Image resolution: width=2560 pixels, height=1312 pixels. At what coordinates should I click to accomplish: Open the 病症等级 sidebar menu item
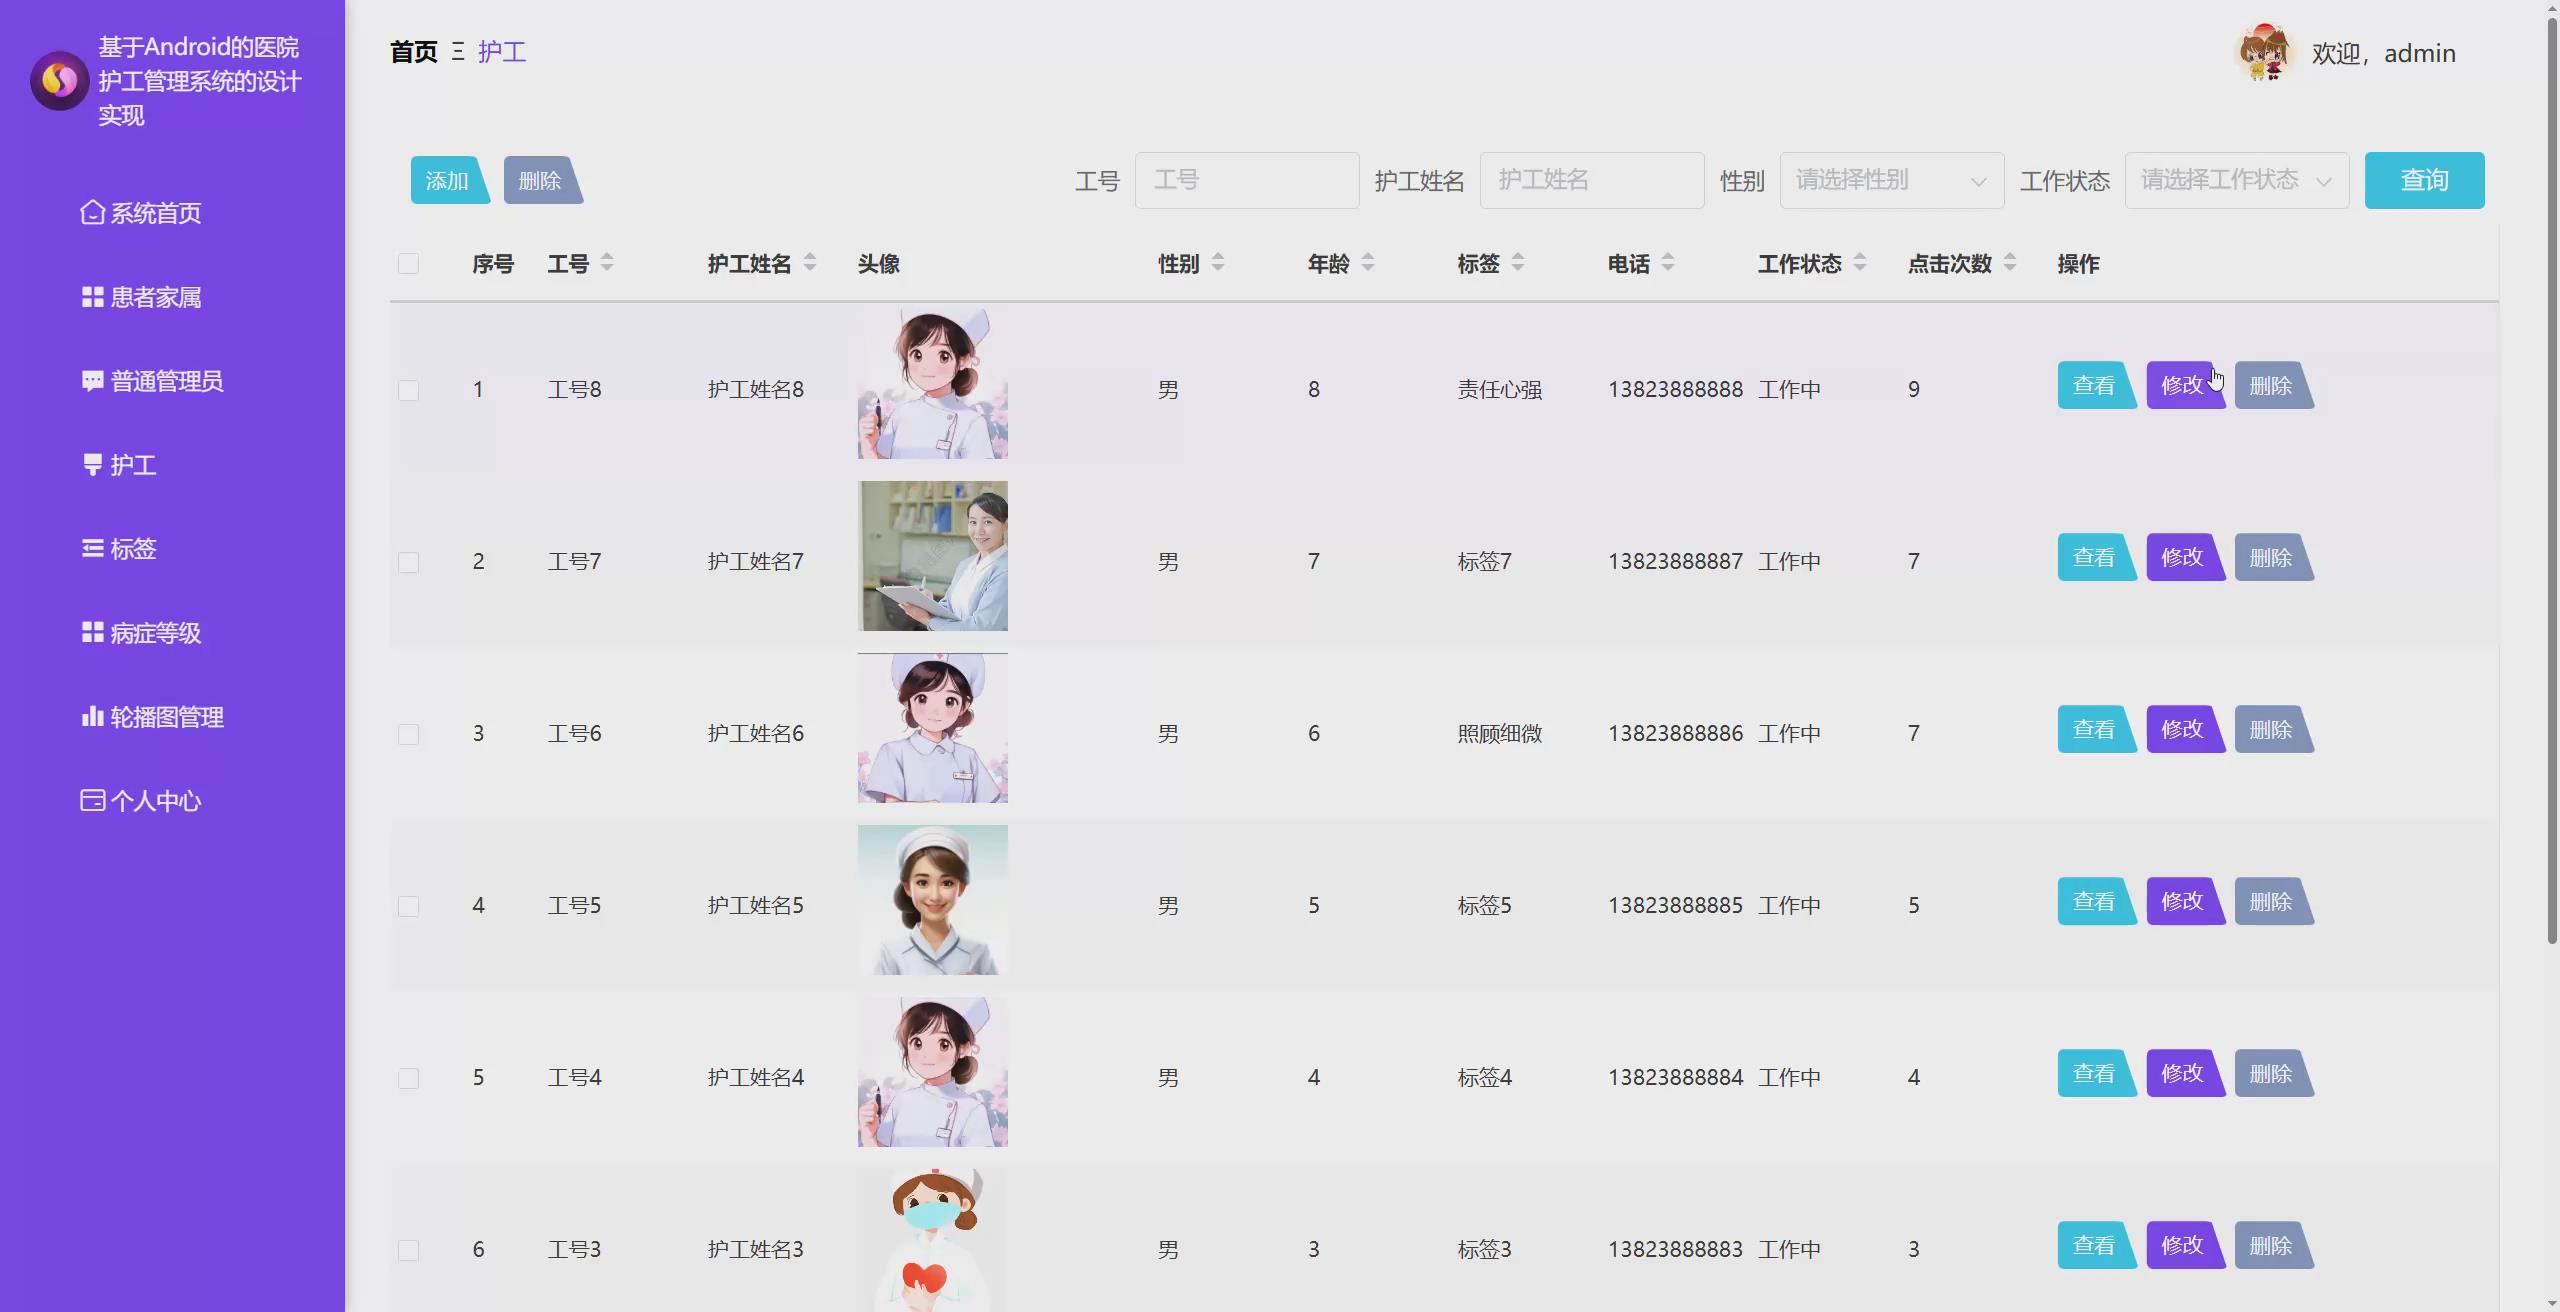click(x=155, y=633)
